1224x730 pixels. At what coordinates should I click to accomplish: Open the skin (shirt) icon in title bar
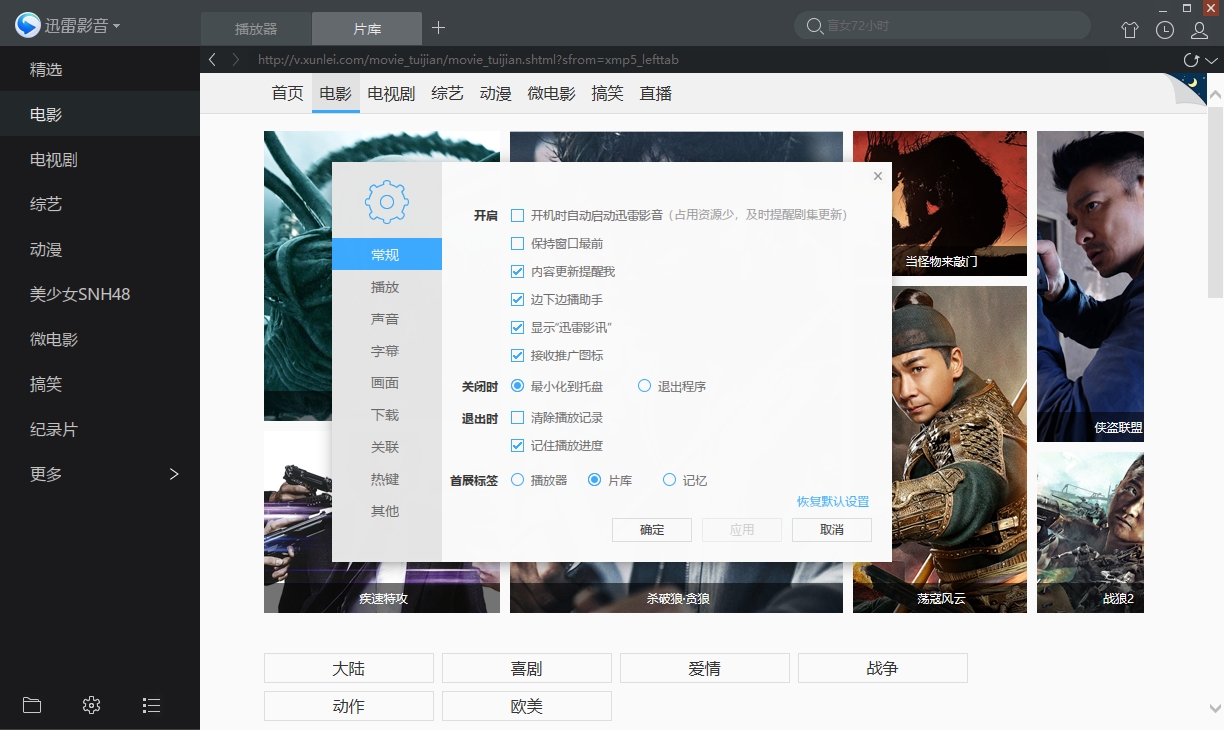pyautogui.click(x=1130, y=30)
